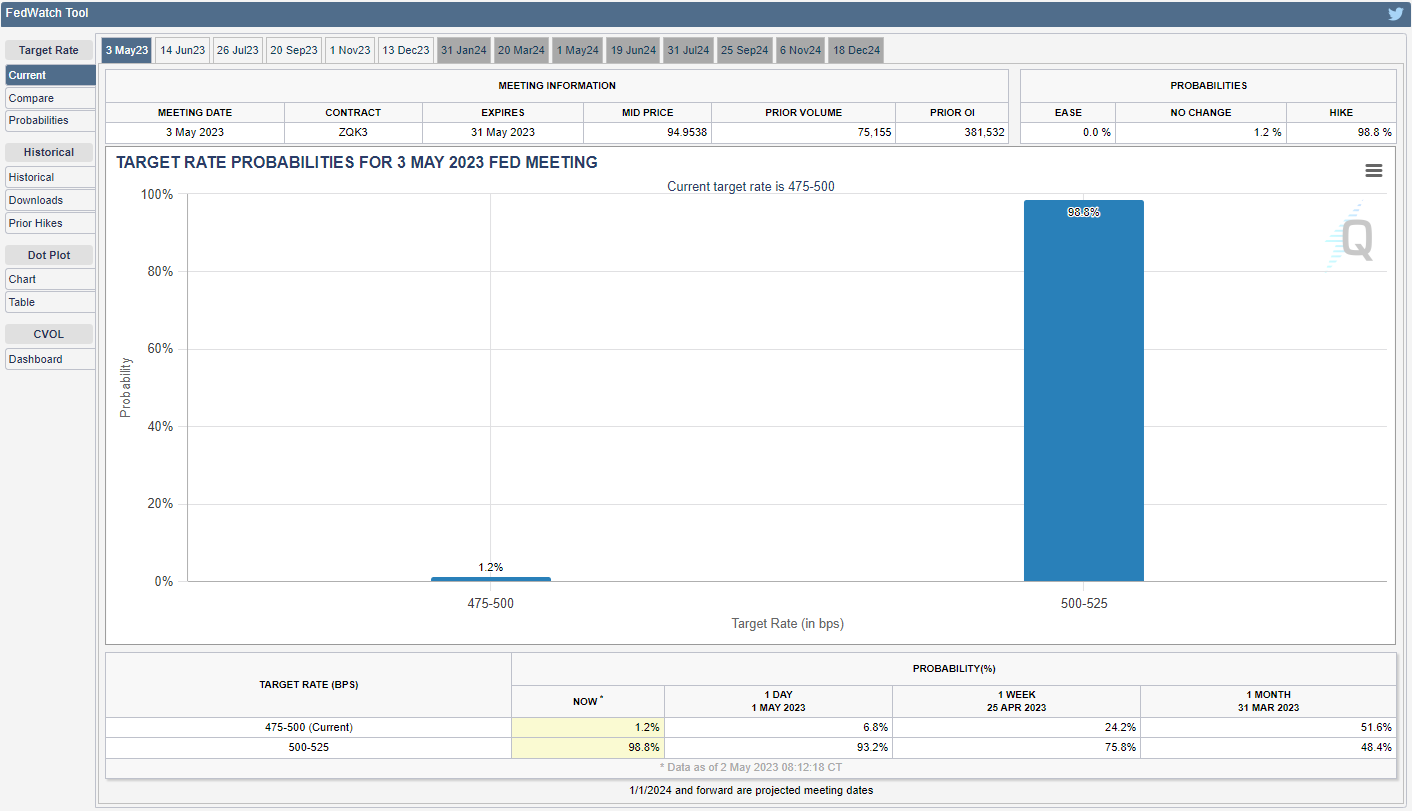Click the small 475-500 probability bar
Screen dimensions: 1412x811
pos(490,579)
